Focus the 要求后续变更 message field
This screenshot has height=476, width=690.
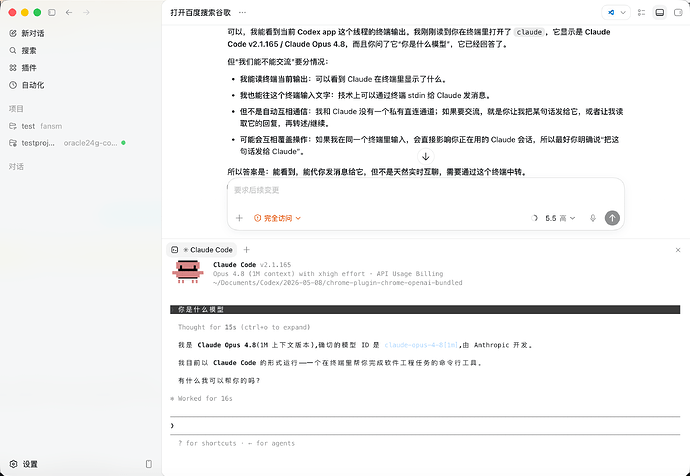[x=426, y=190]
